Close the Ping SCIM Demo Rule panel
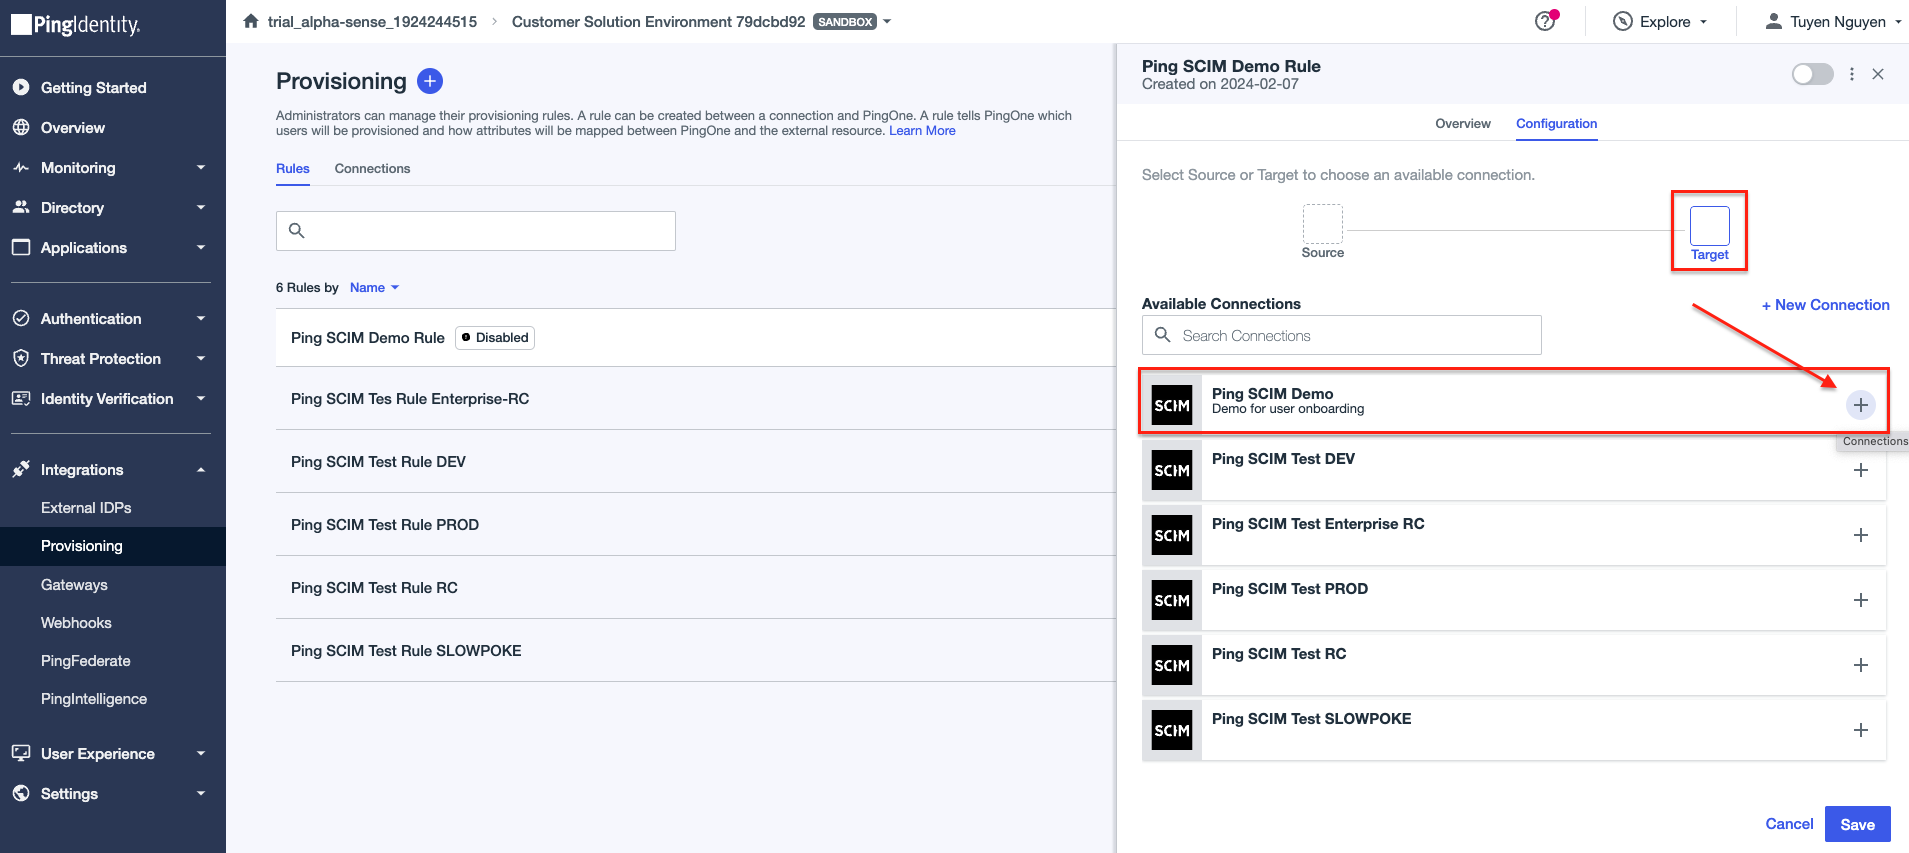Screen dimensions: 1909x853 click(x=1878, y=74)
